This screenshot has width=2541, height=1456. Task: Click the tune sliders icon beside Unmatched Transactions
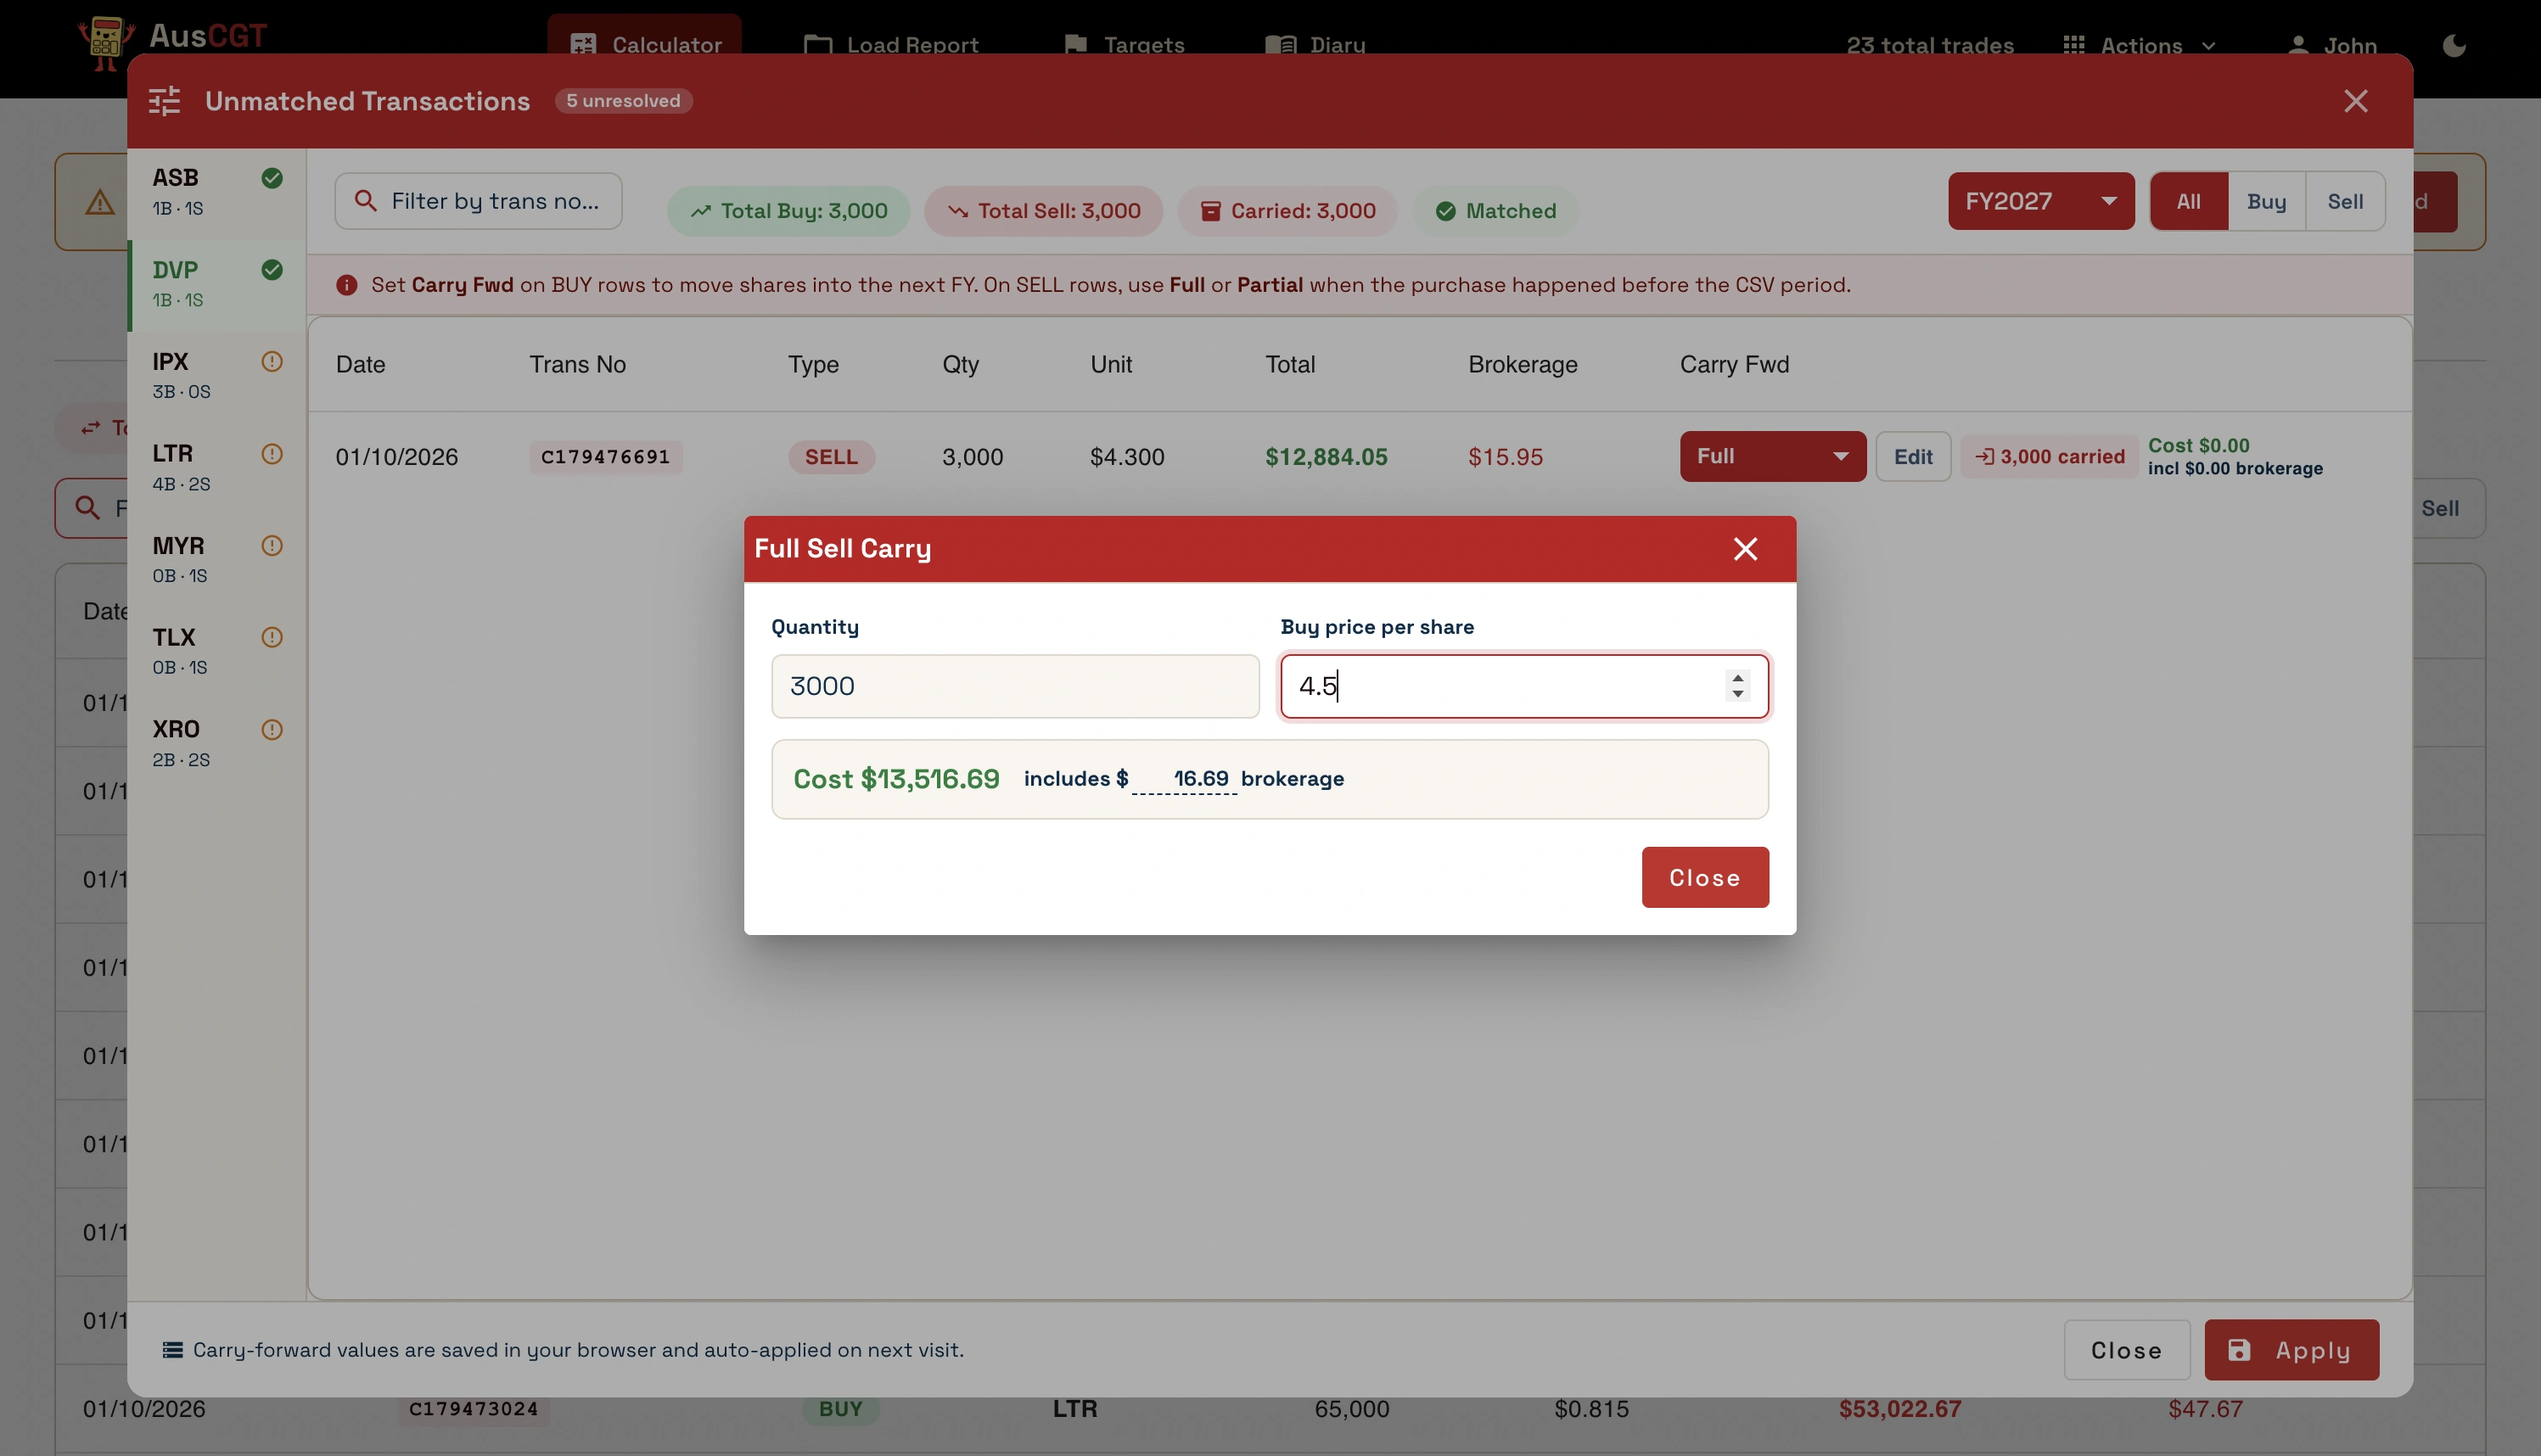[164, 101]
